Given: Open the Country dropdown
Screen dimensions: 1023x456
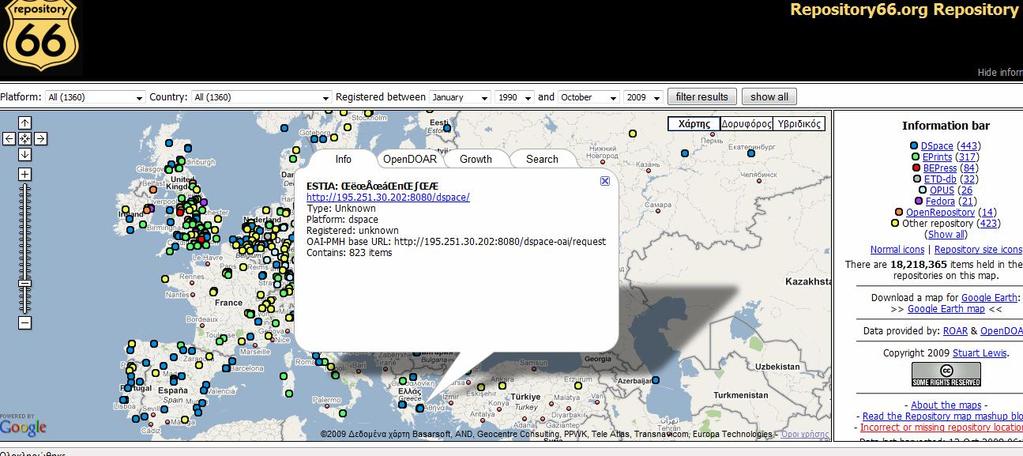Looking at the screenshot, I should point(262,97).
